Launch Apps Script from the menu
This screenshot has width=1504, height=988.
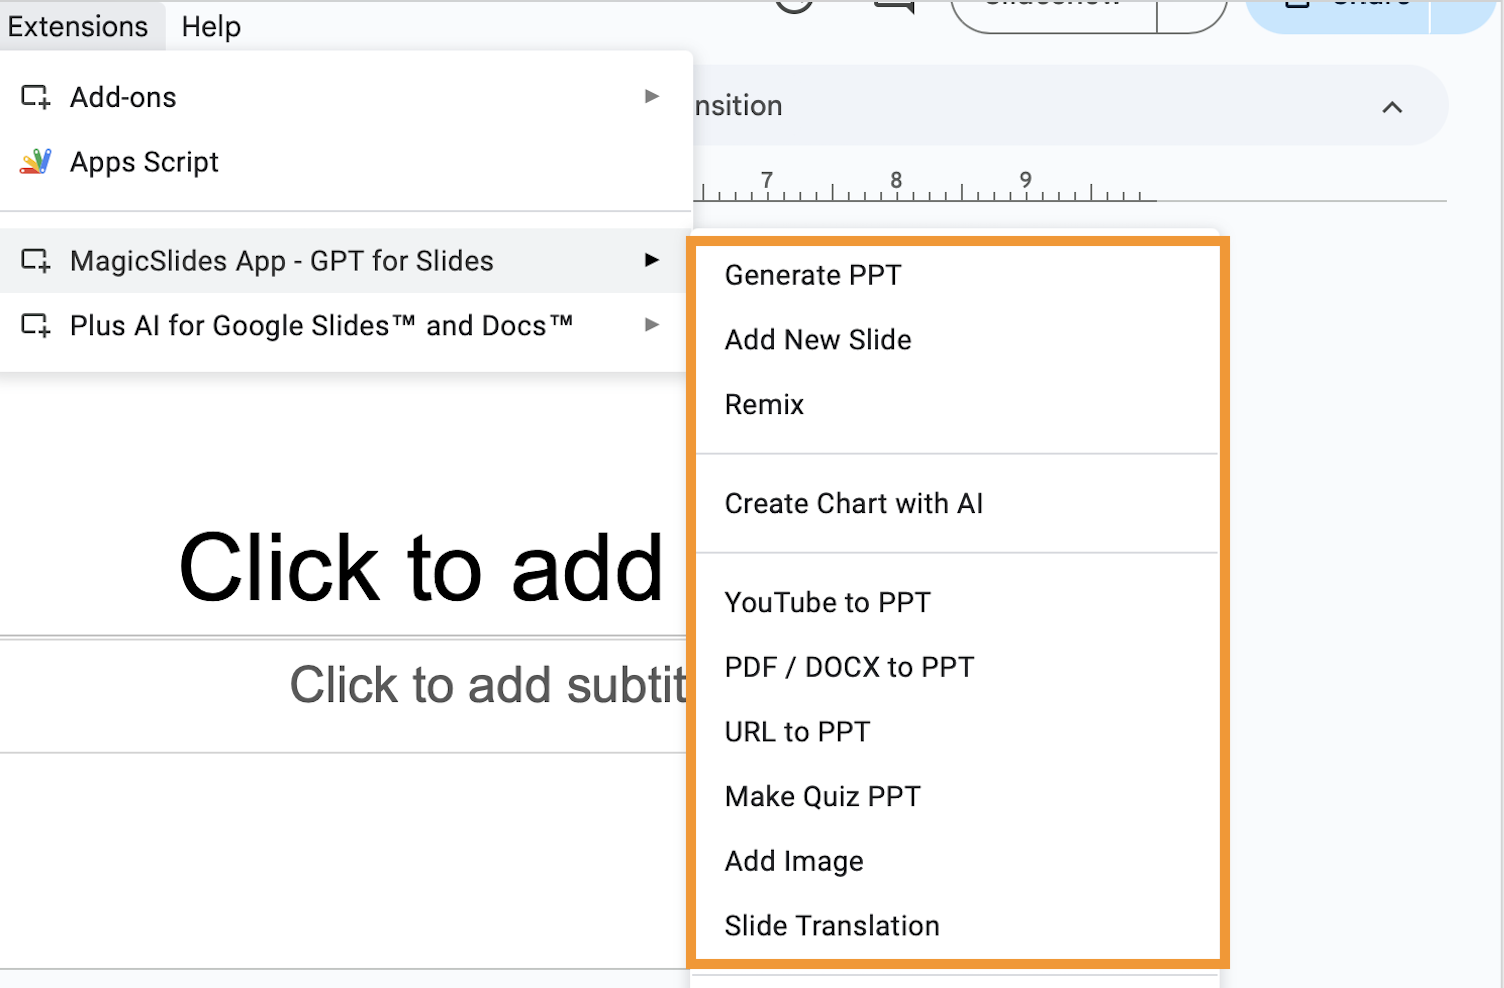(x=346, y=162)
